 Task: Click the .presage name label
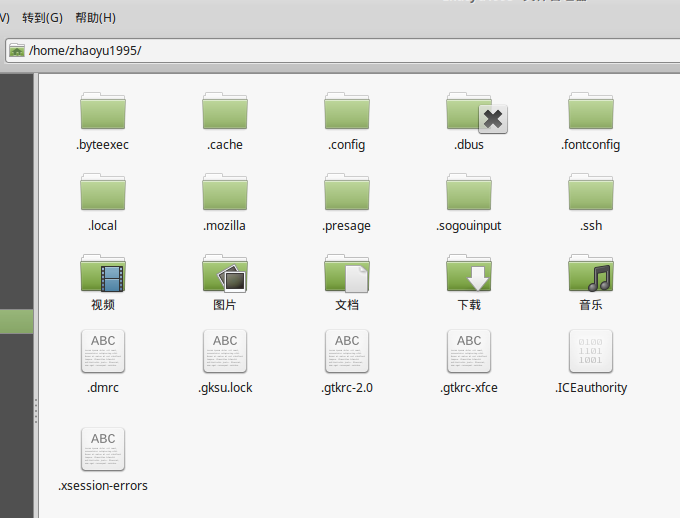pyautogui.click(x=347, y=226)
